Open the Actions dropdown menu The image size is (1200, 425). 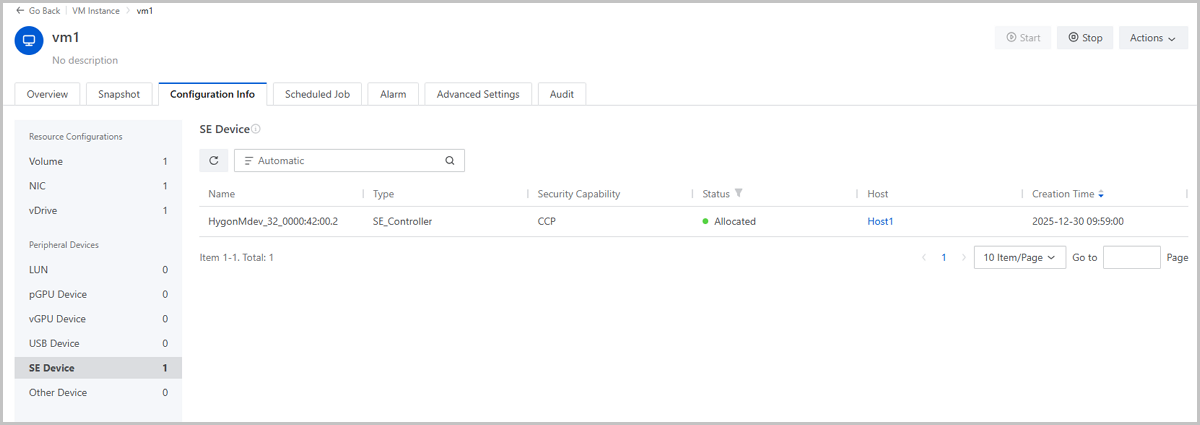[x=1152, y=38]
